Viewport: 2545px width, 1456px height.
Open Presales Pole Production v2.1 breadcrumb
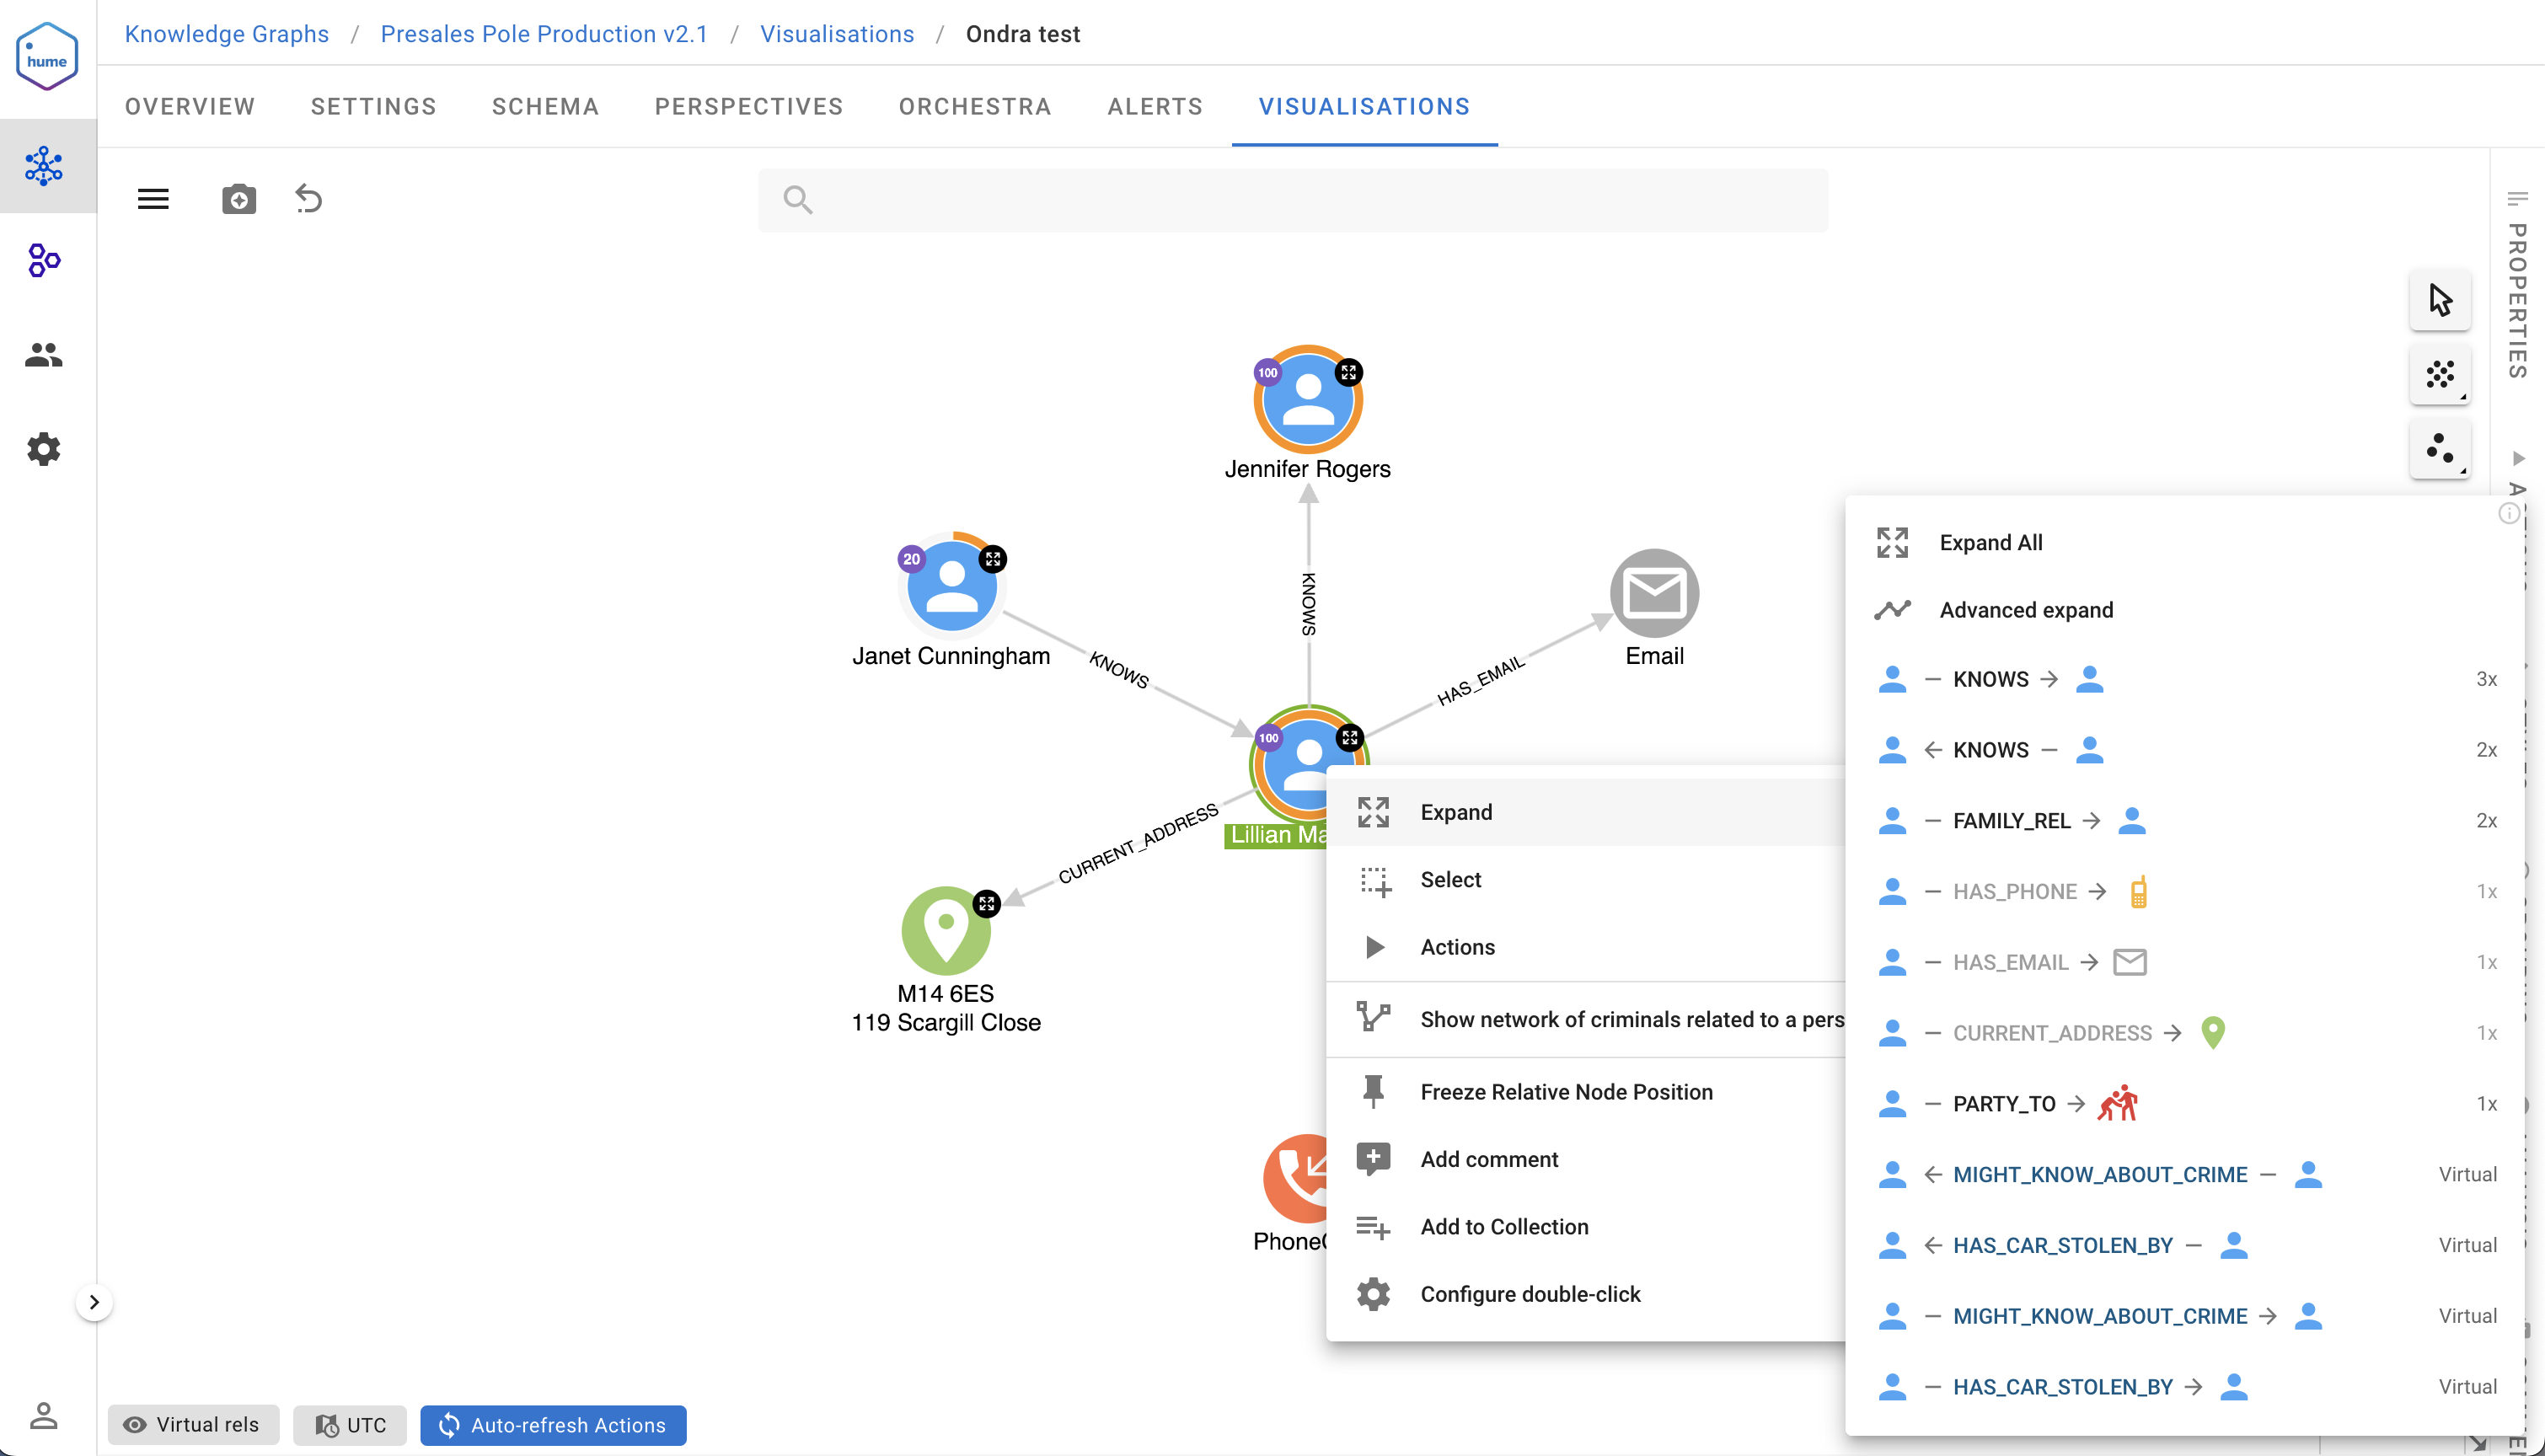[x=544, y=34]
